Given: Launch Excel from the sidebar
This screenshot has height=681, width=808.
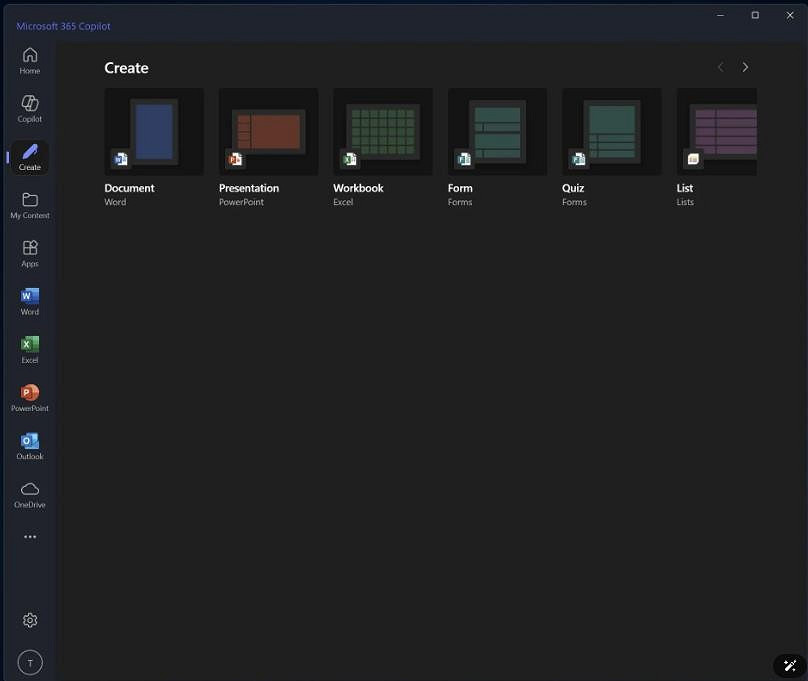Looking at the screenshot, I should click(x=29, y=348).
